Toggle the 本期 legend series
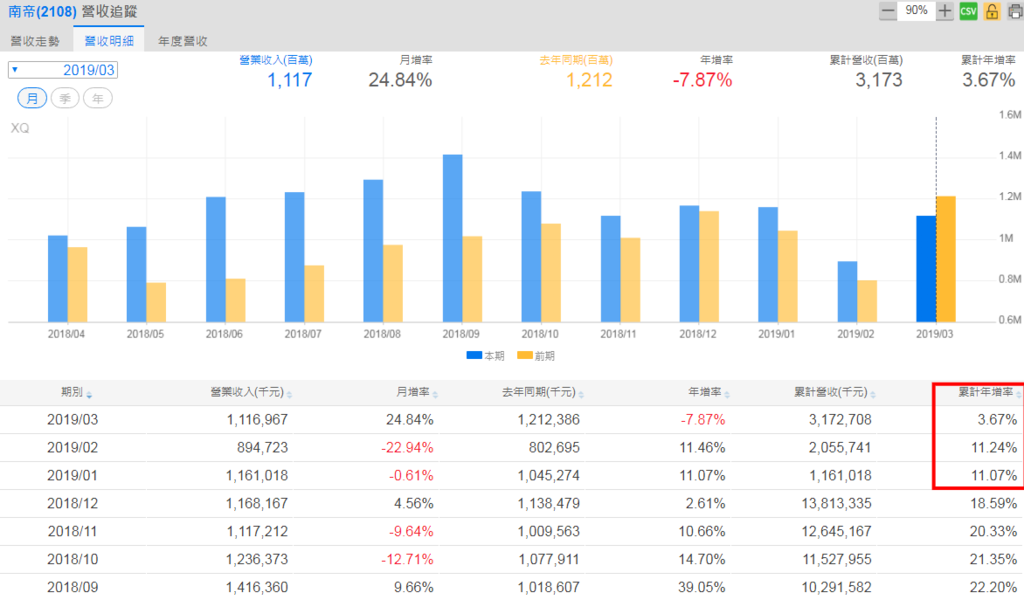 tap(485, 356)
